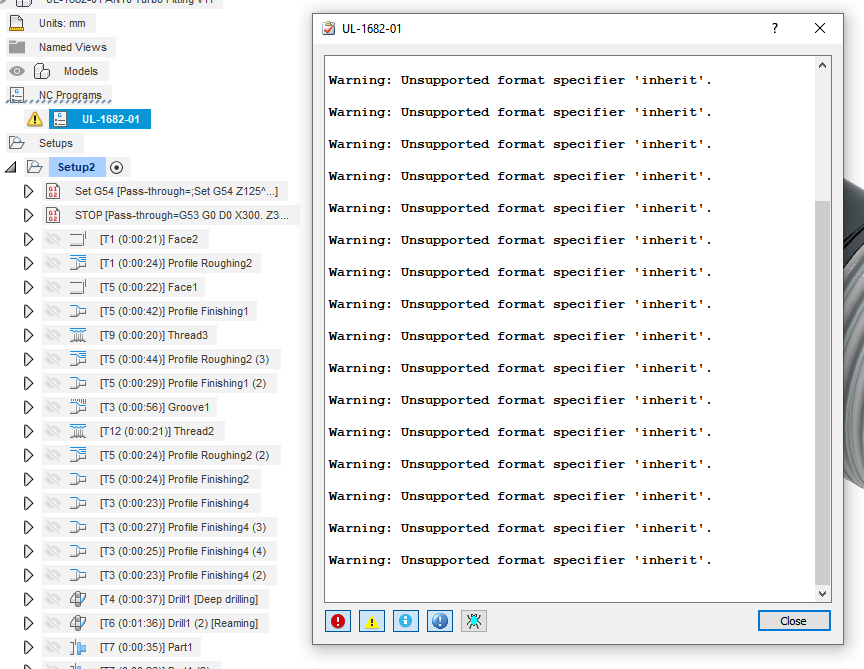864x669 pixels.
Task: Select the Thread3 operation icon
Action: point(78,335)
